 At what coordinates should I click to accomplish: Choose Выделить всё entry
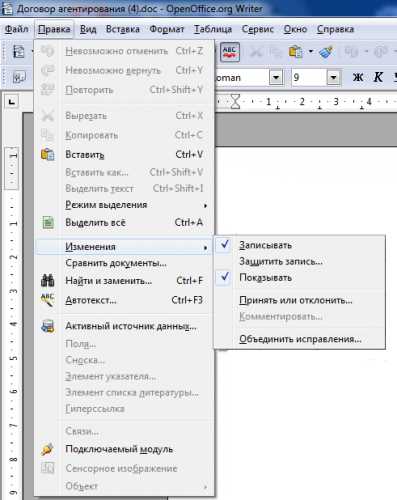click(124, 222)
